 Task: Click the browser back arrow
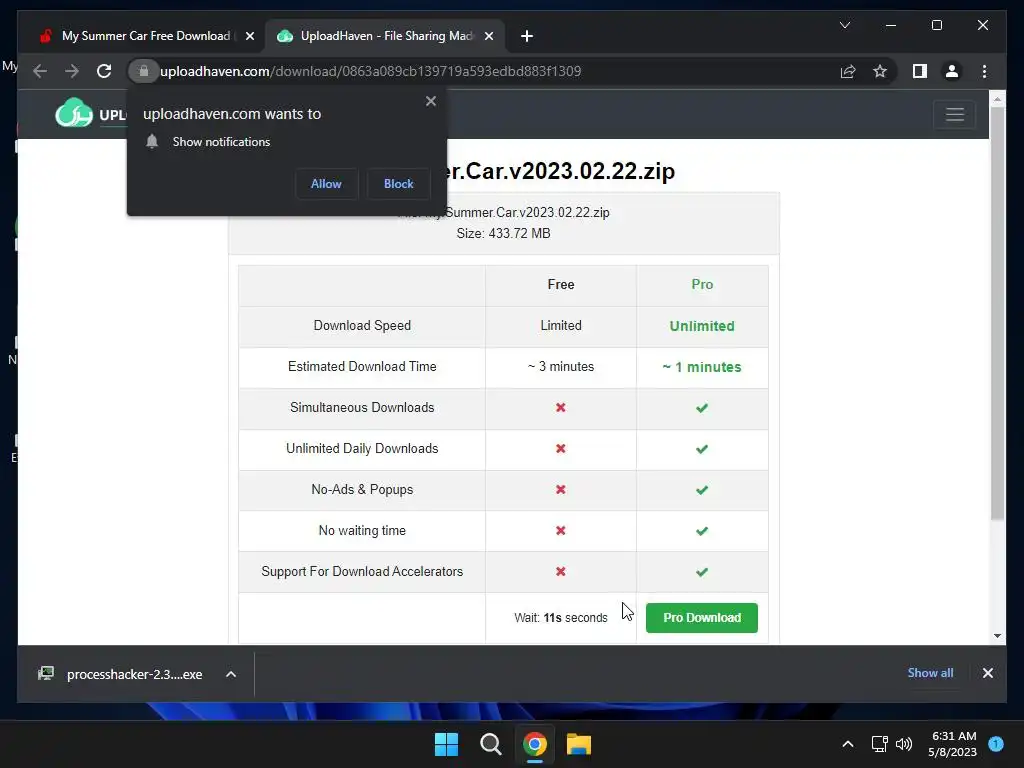pyautogui.click(x=40, y=71)
